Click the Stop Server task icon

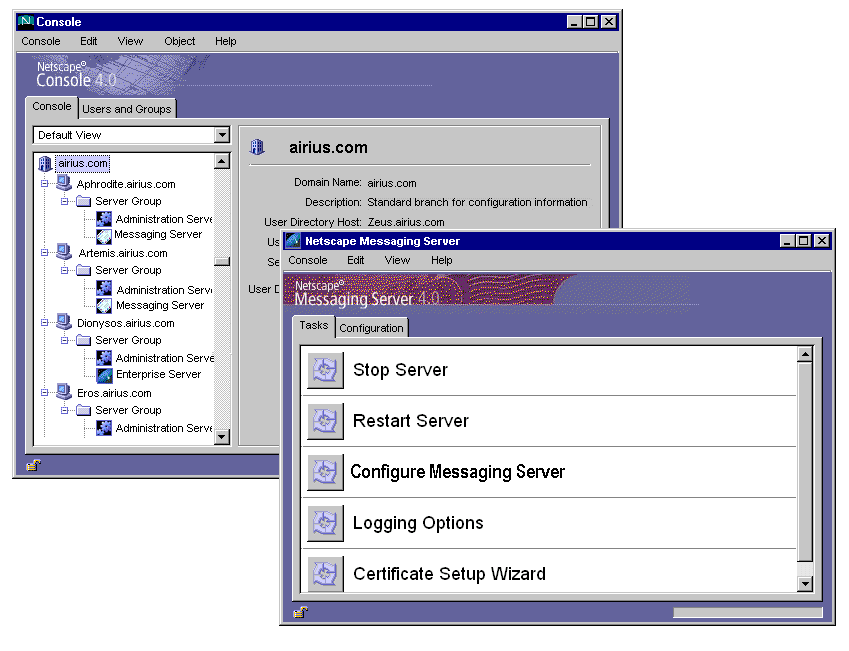(x=325, y=370)
